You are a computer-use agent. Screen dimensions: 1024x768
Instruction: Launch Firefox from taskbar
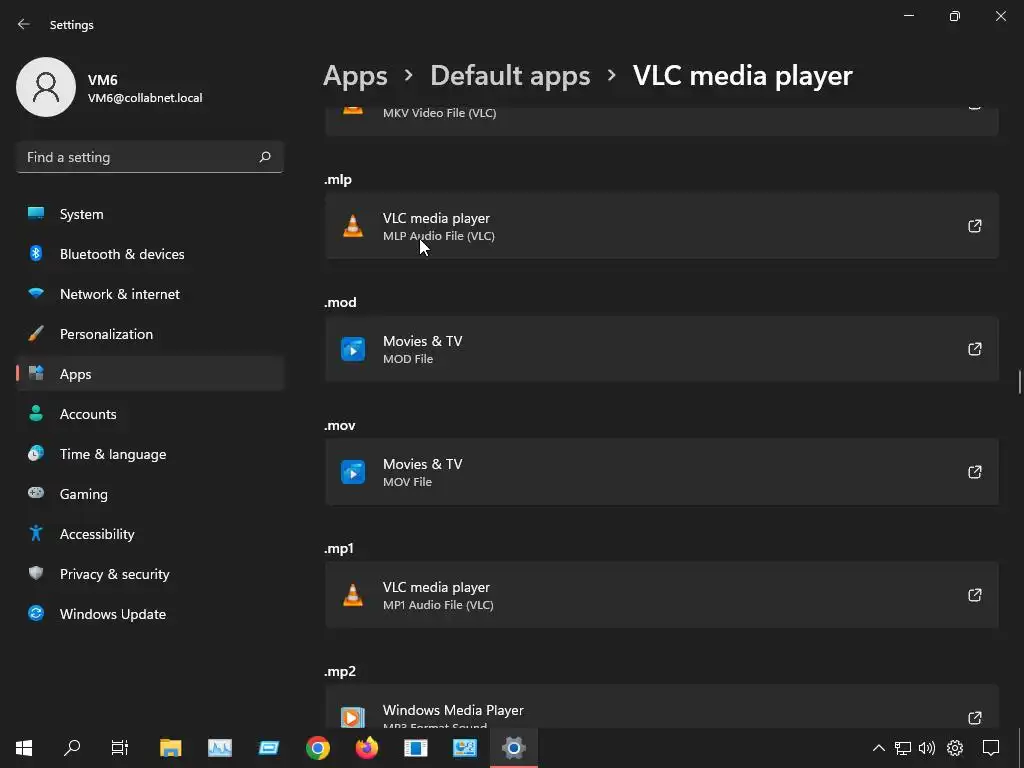tap(366, 748)
